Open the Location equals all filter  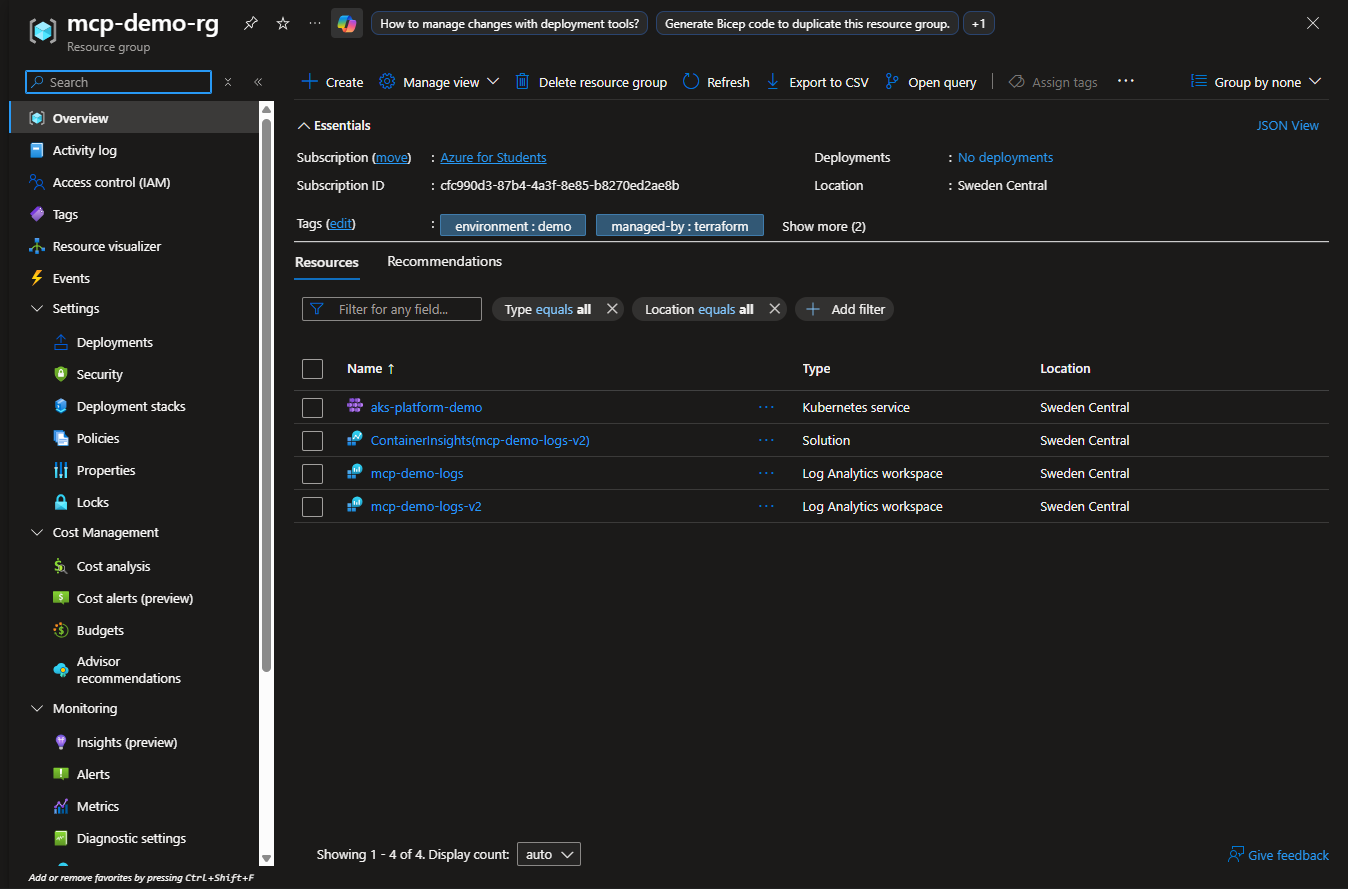[x=699, y=309]
